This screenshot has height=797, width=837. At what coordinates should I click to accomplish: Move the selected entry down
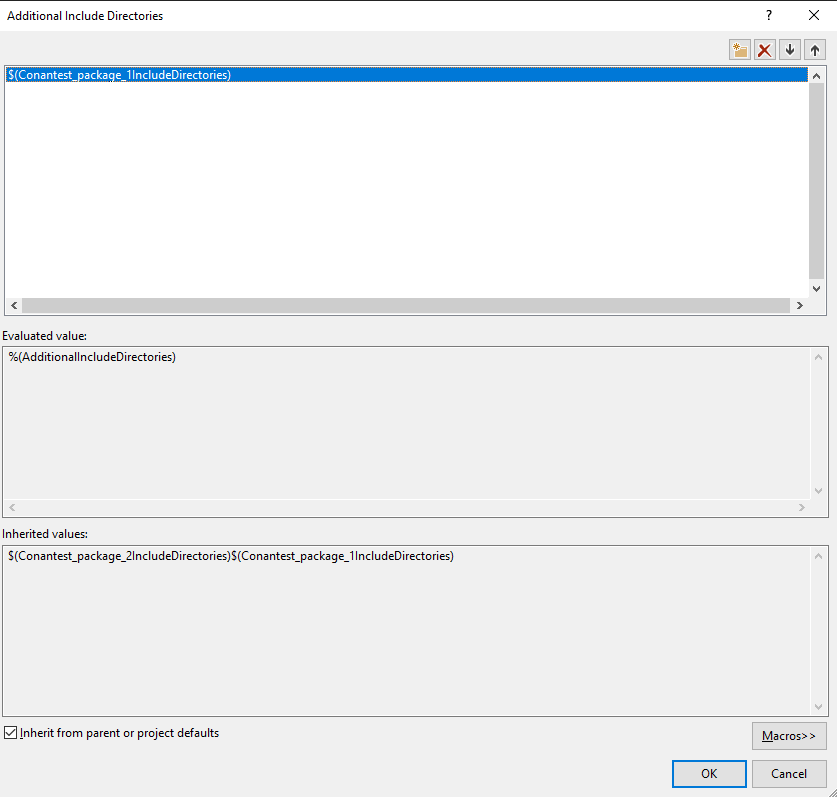pos(790,49)
